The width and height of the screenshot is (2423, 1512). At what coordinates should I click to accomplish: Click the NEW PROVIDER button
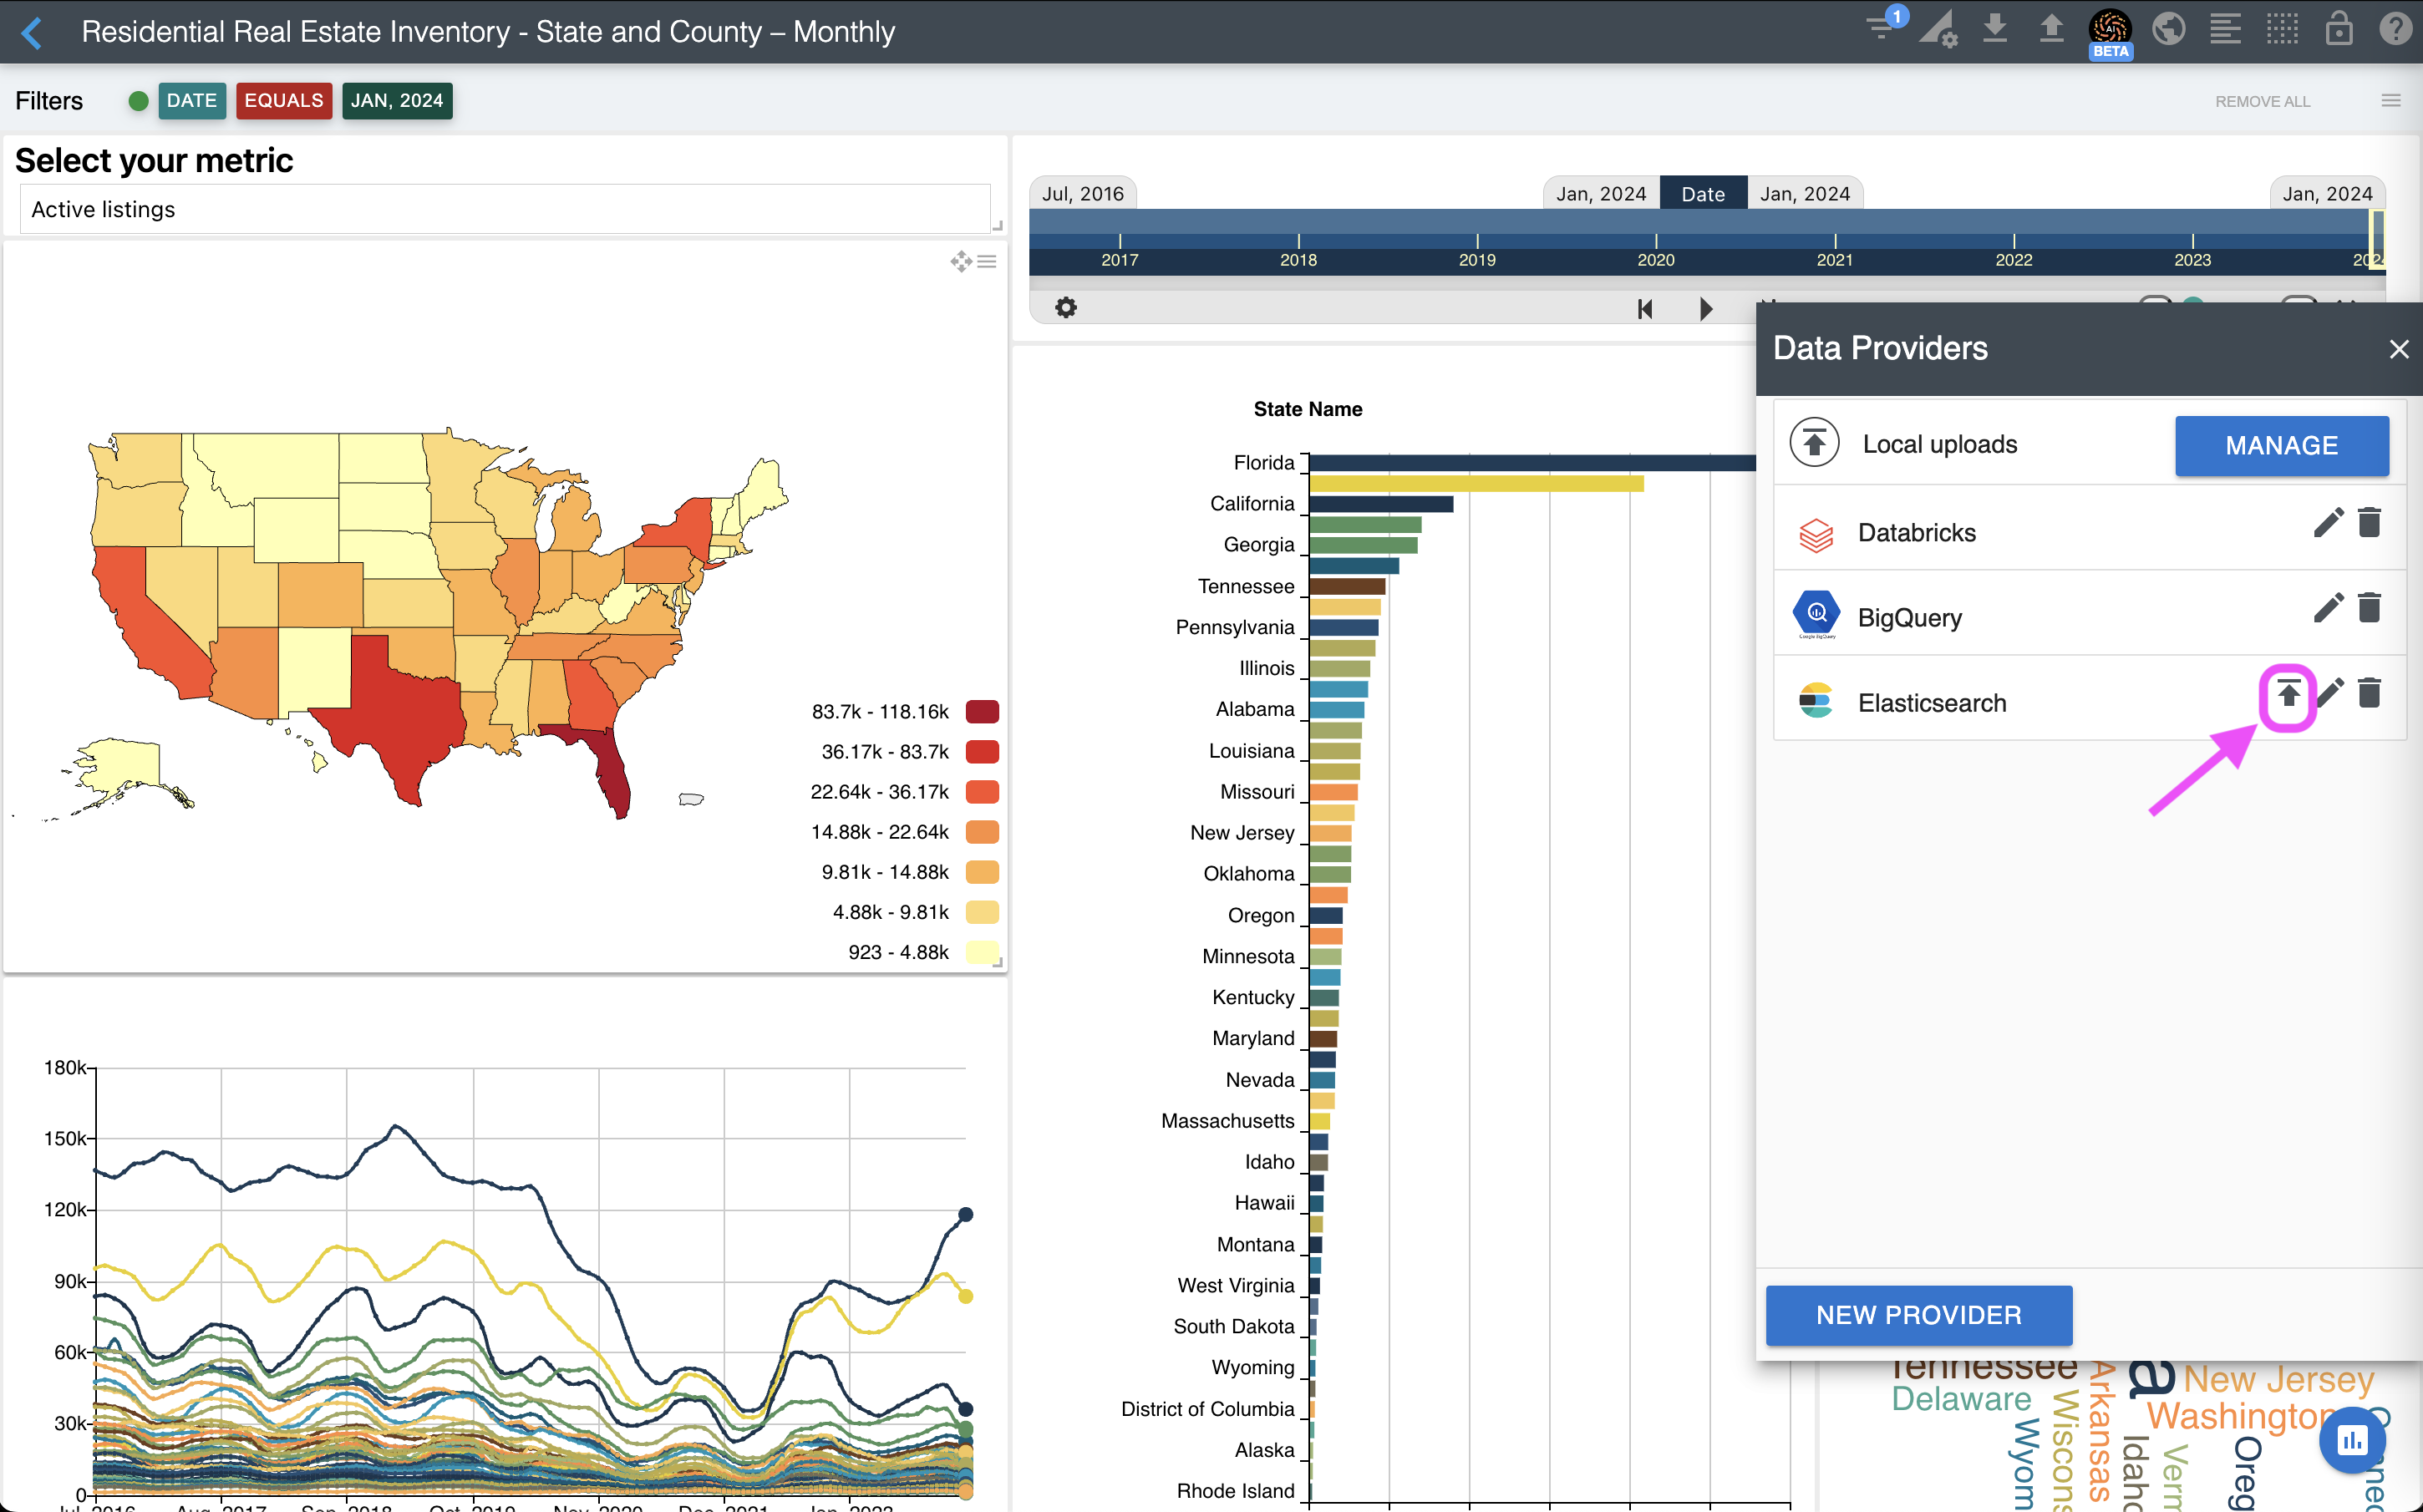(x=1918, y=1315)
